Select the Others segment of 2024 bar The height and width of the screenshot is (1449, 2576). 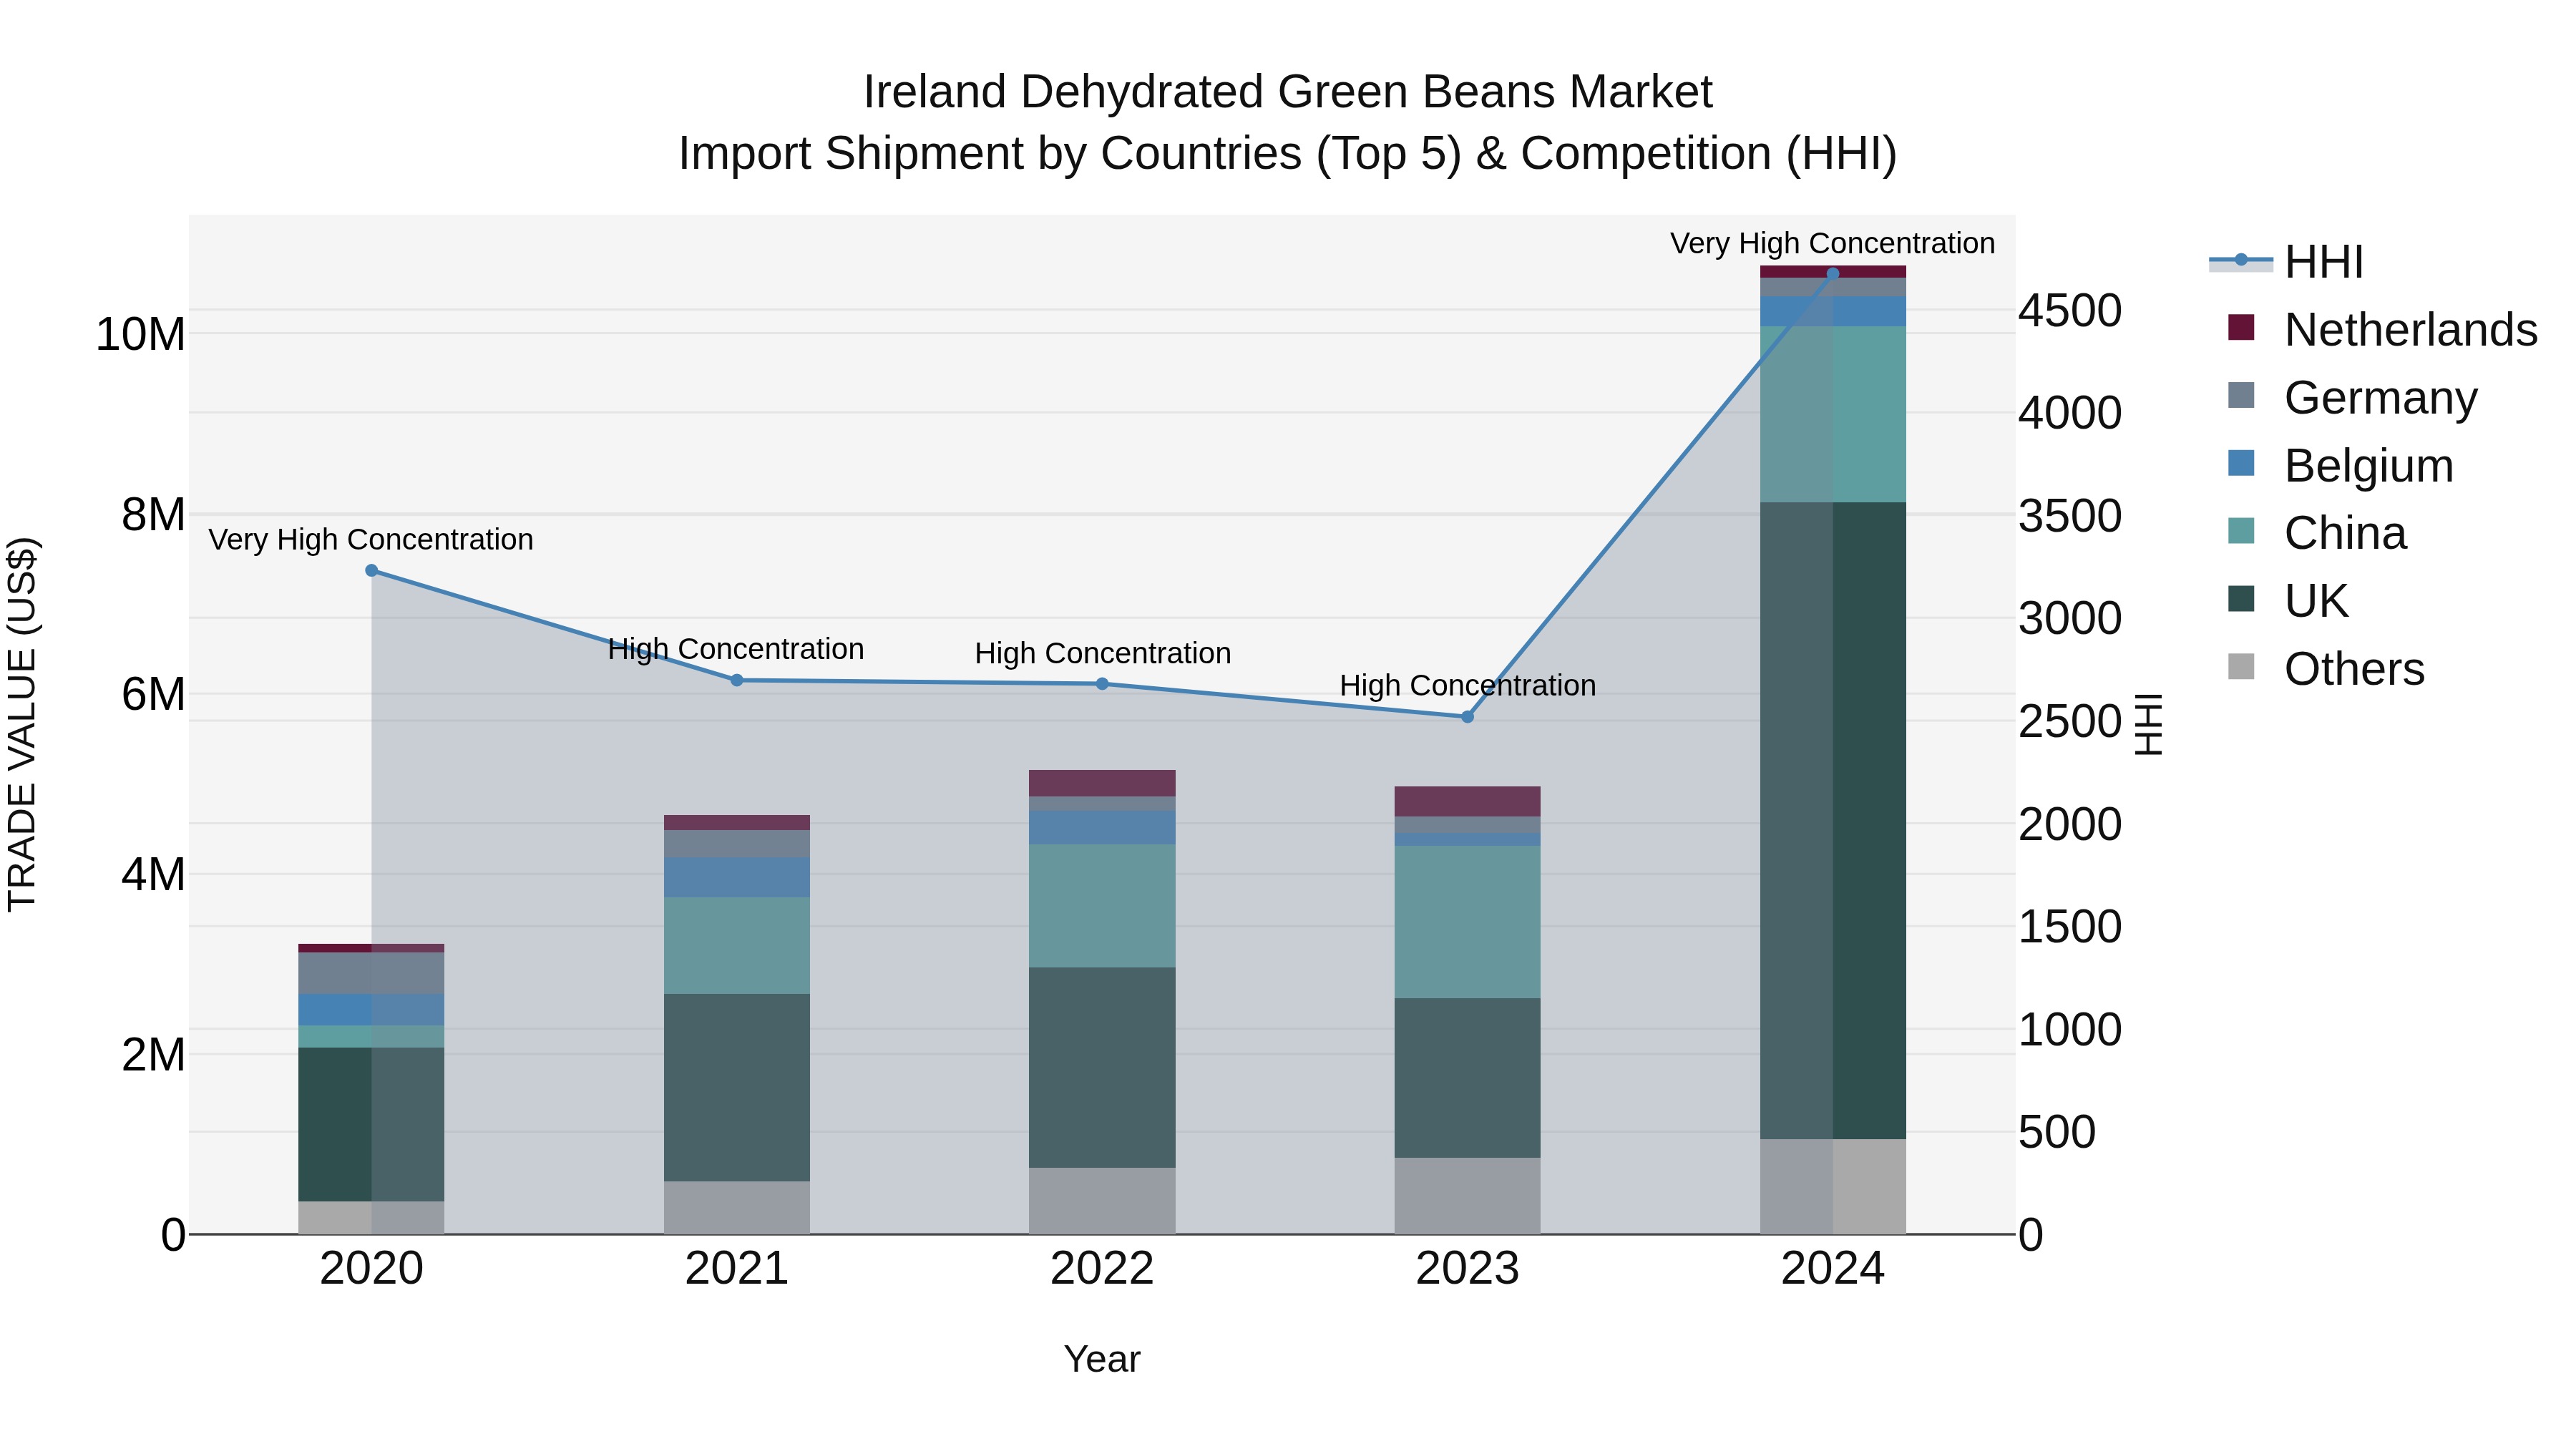tap(1833, 1187)
